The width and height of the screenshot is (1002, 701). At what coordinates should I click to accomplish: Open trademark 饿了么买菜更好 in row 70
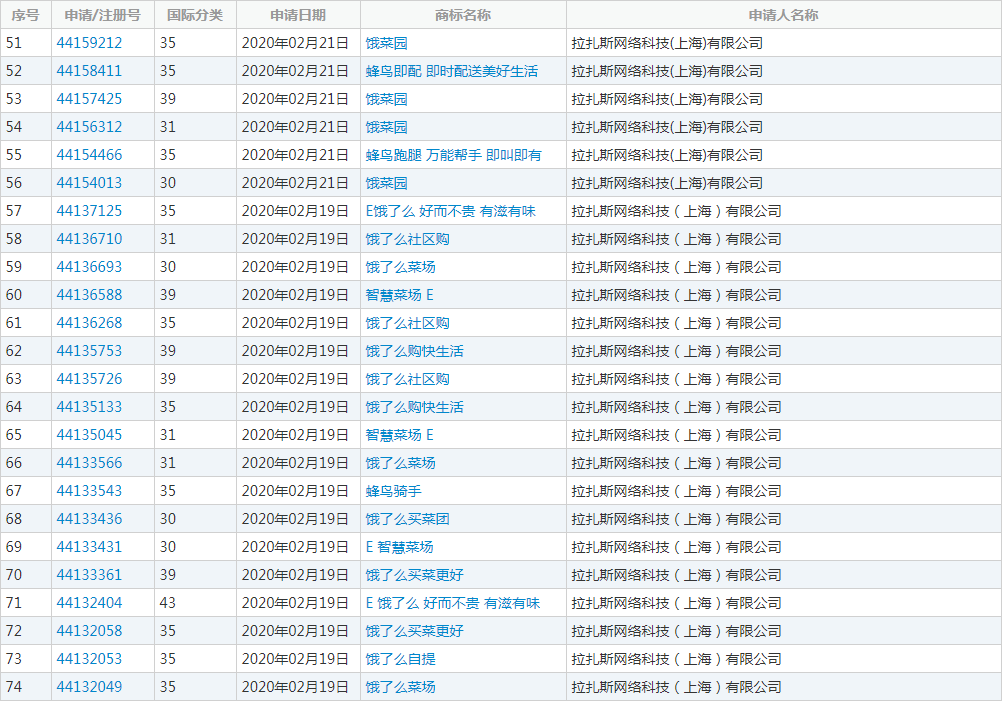coord(414,575)
